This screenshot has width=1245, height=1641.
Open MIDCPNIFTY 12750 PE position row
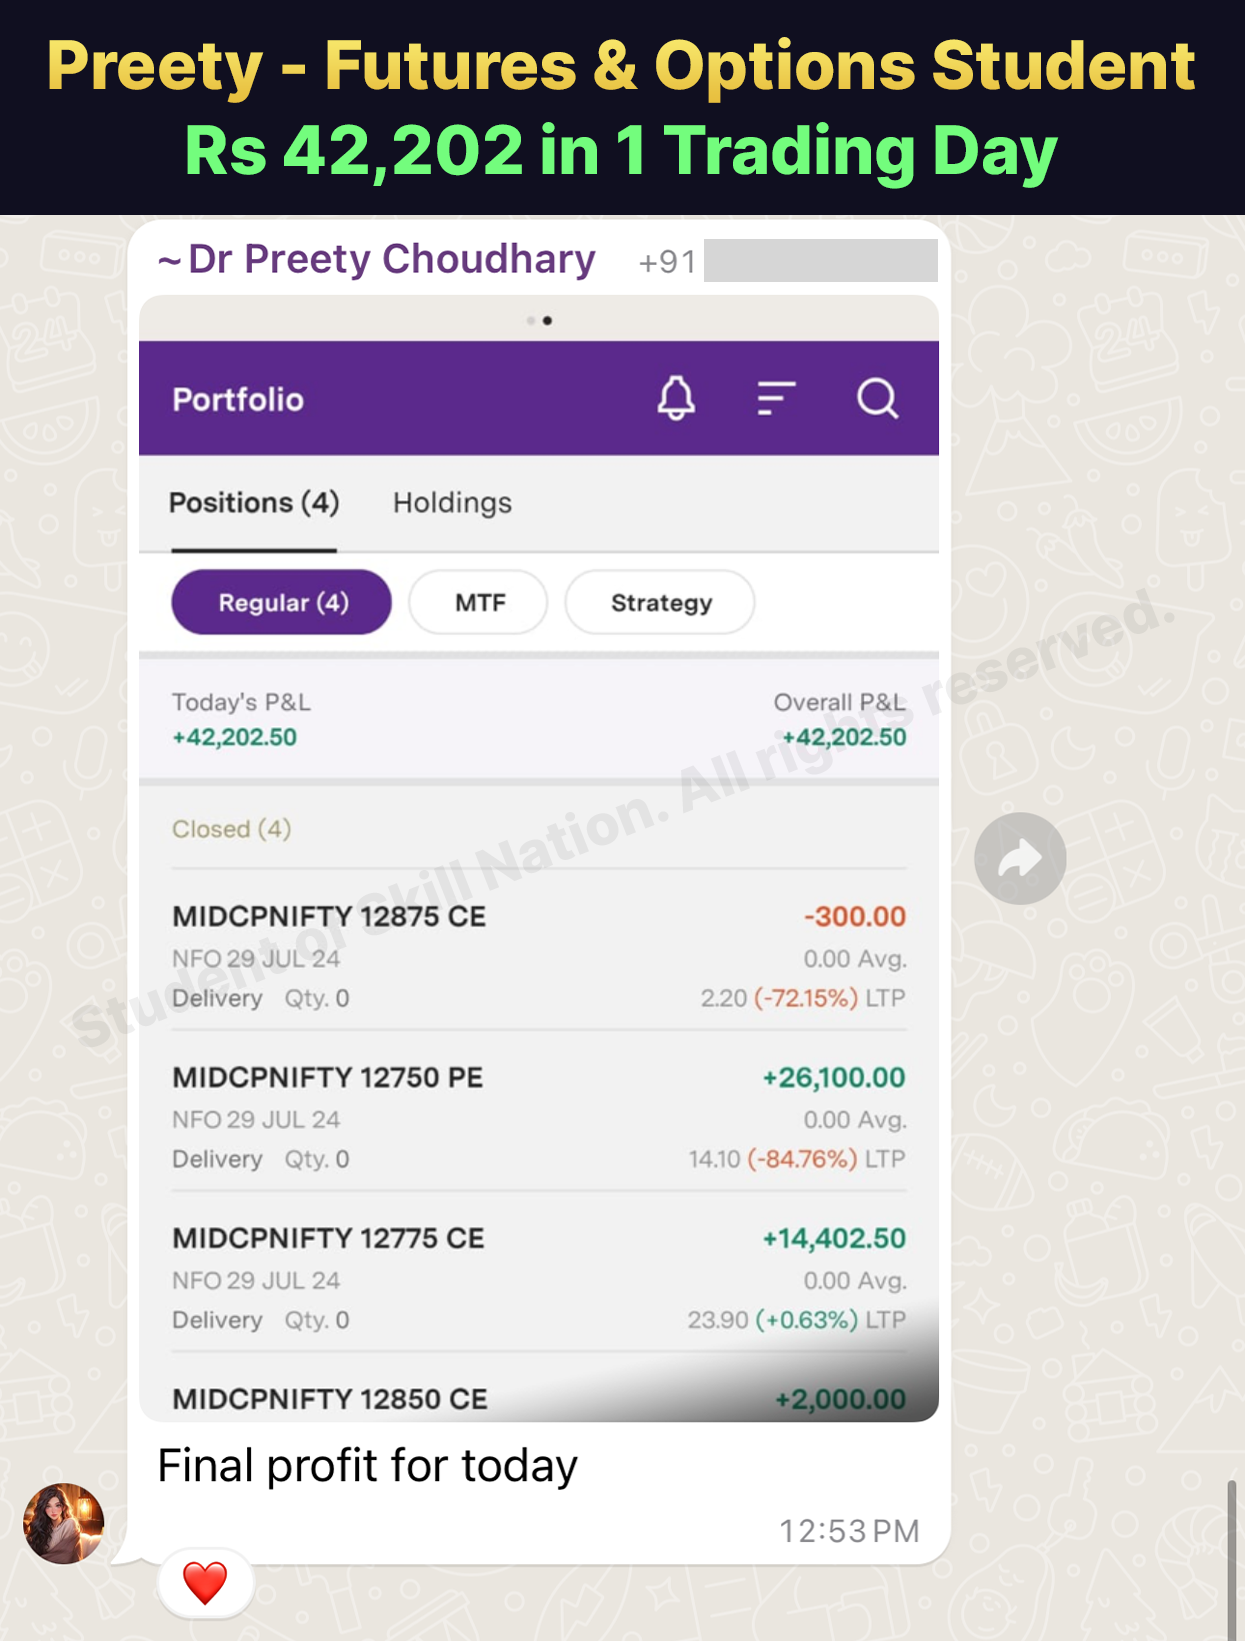(x=539, y=1117)
